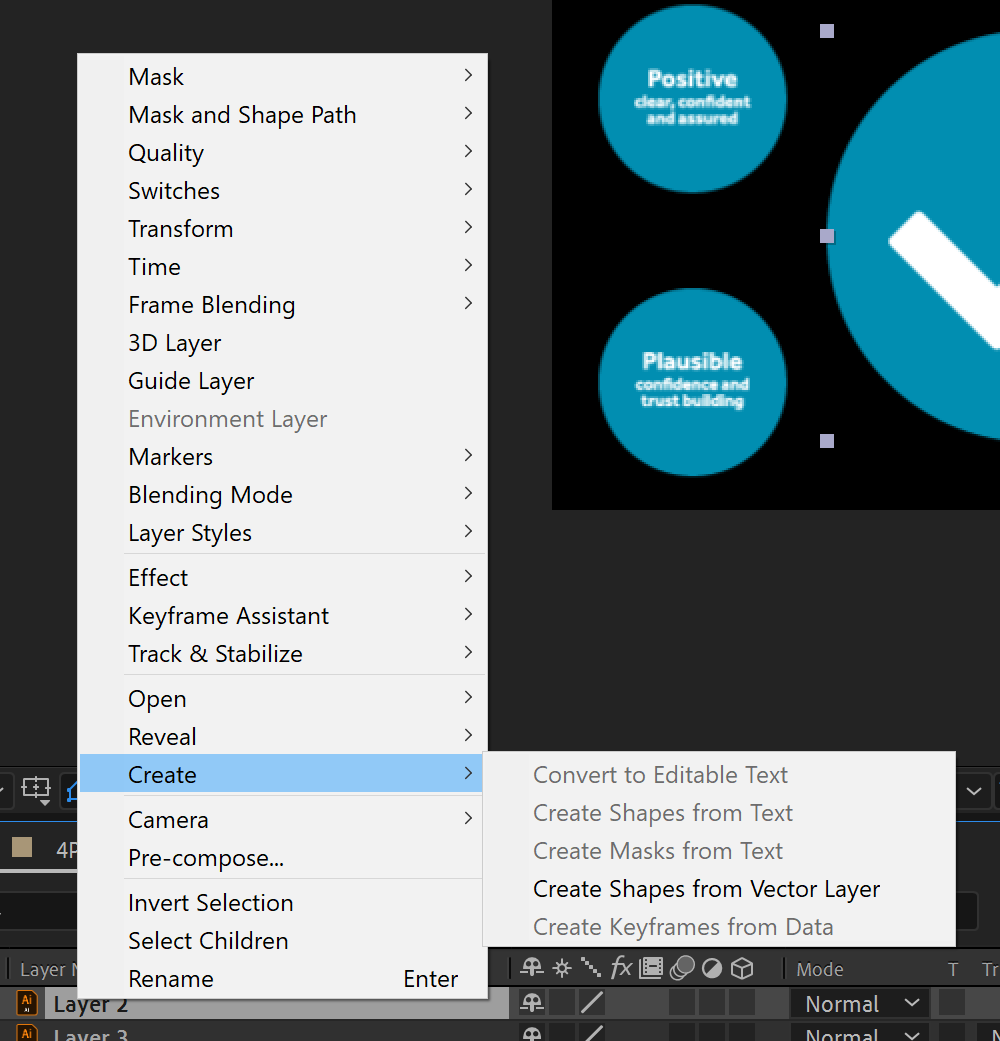Toggle the Quality switch for Layer 2
Viewport: 1000px width, 1041px height.
tap(592, 1003)
